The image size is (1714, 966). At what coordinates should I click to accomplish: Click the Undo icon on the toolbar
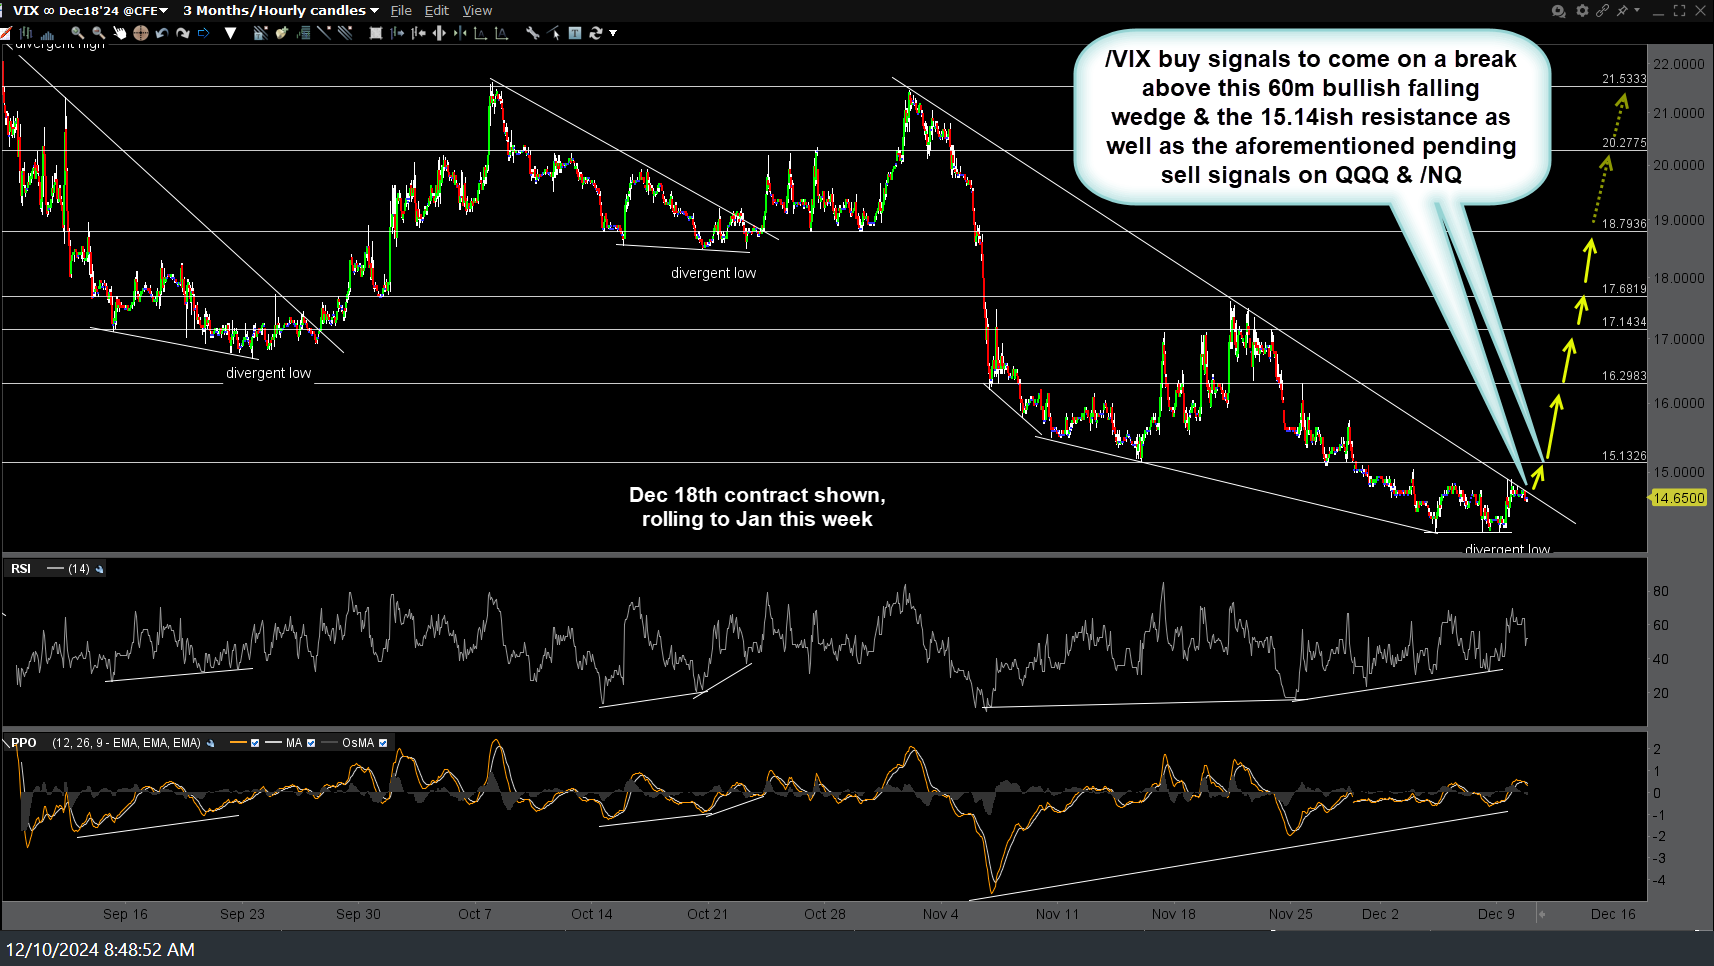pos(162,33)
